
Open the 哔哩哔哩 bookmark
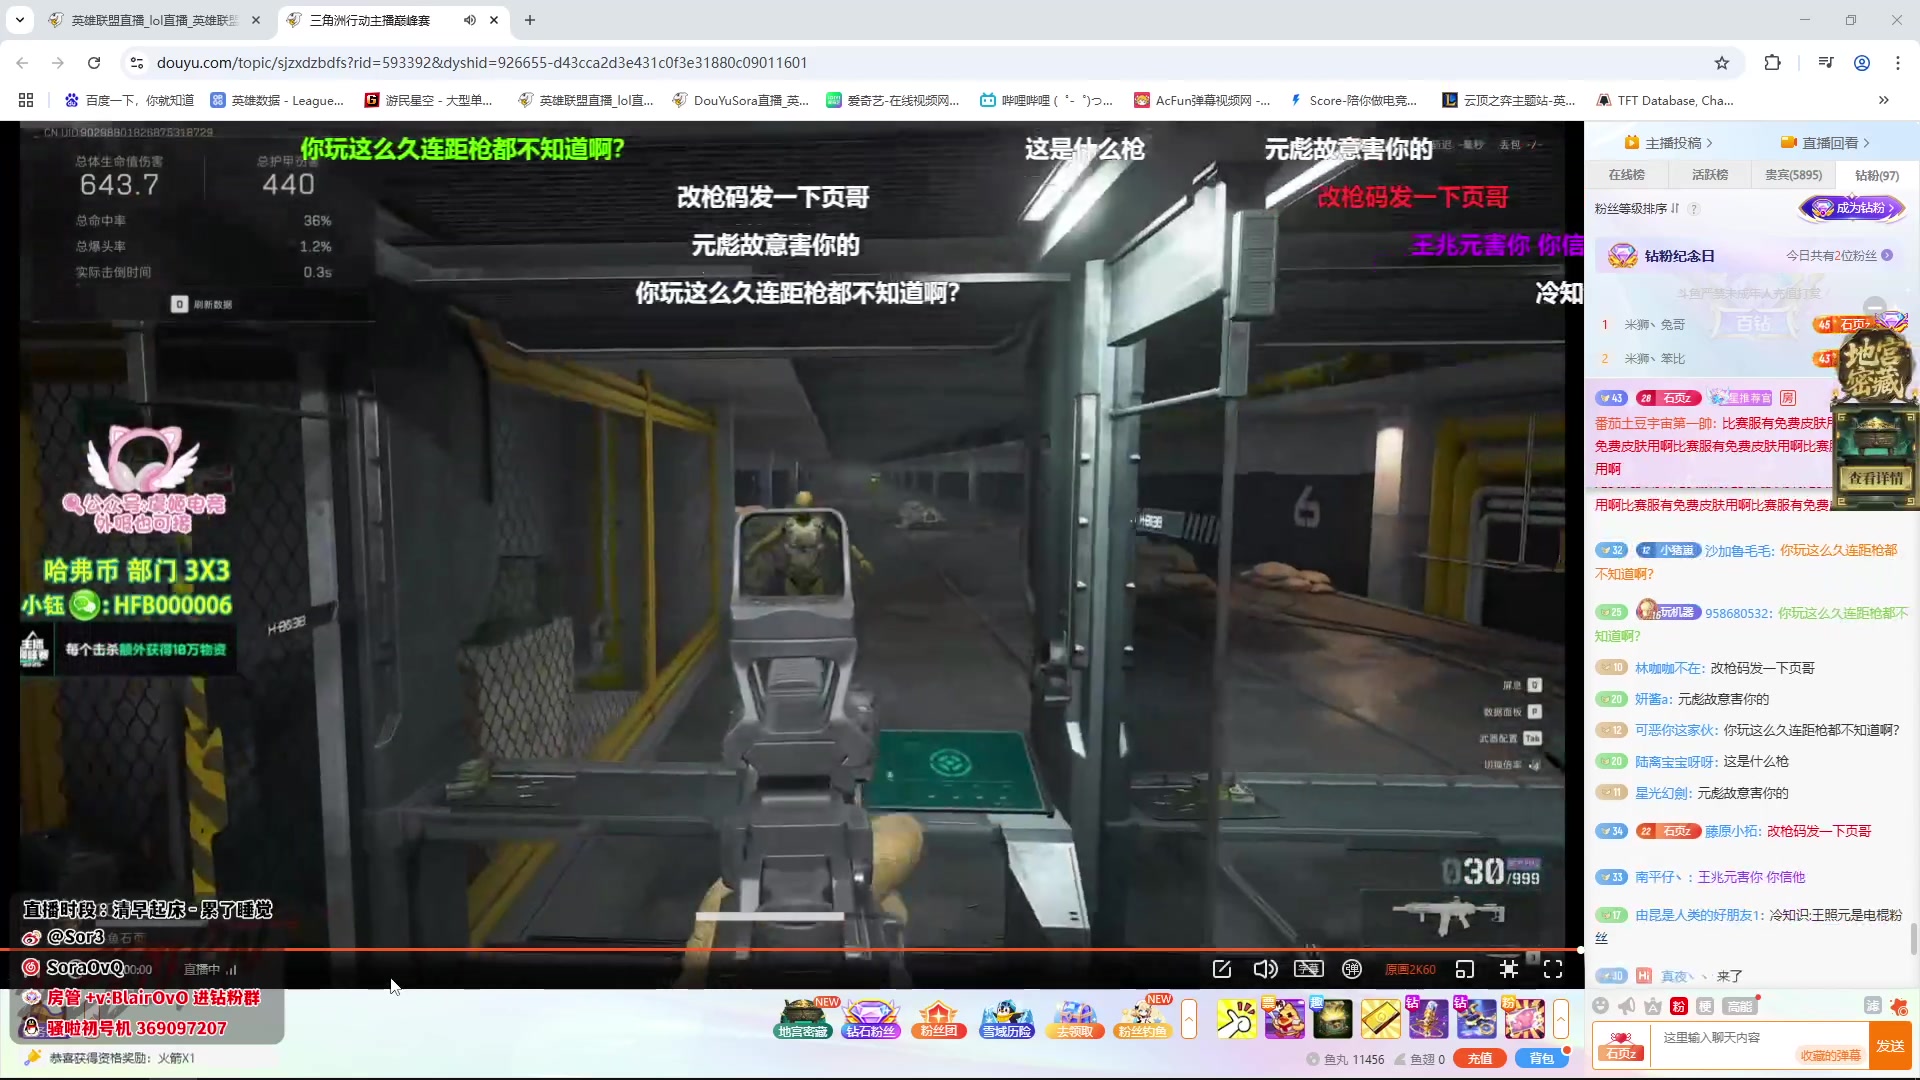(x=1047, y=100)
